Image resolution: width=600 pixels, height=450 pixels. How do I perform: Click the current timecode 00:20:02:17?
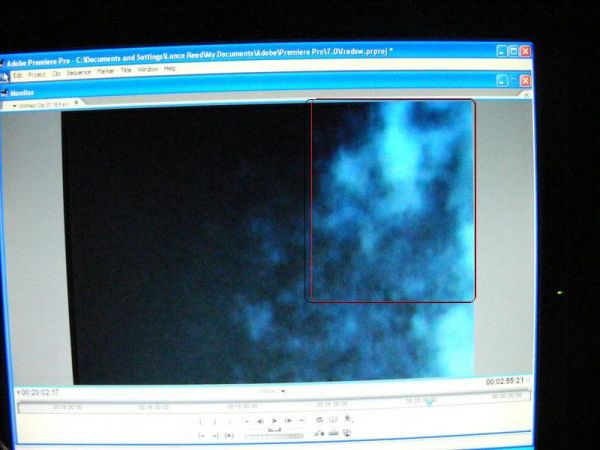click(x=39, y=392)
